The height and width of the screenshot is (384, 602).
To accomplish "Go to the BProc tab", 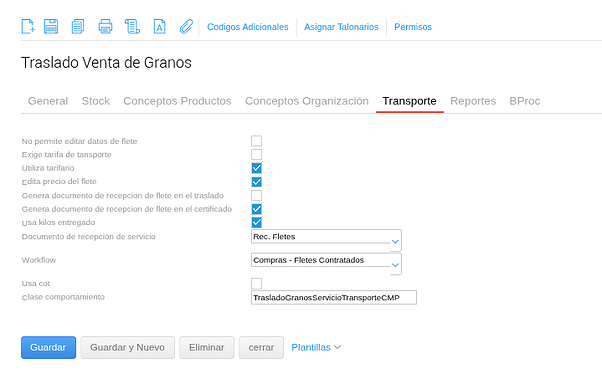I will click(524, 101).
